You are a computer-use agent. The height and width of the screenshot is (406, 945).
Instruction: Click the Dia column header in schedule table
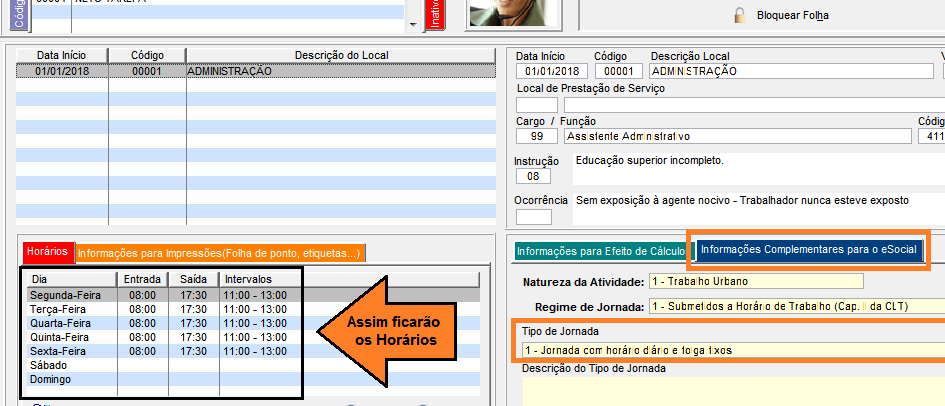click(71, 280)
